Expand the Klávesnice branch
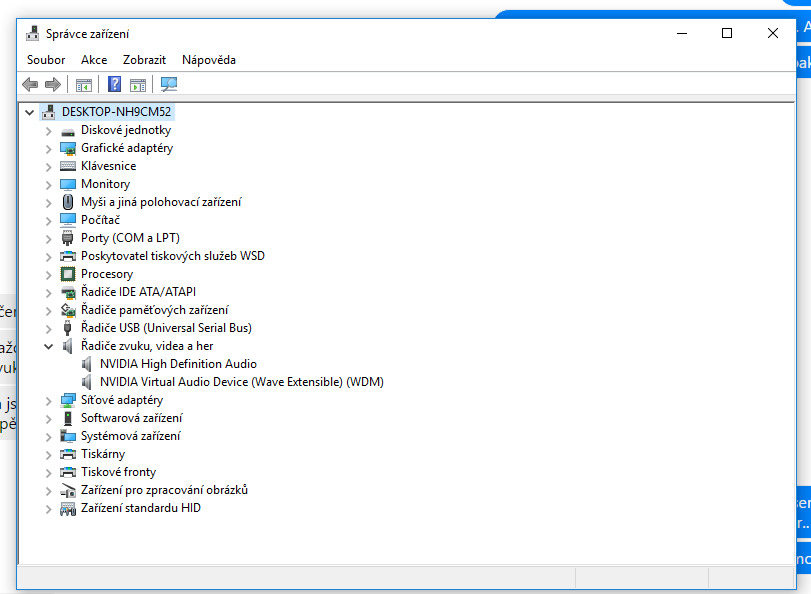 click(x=49, y=167)
